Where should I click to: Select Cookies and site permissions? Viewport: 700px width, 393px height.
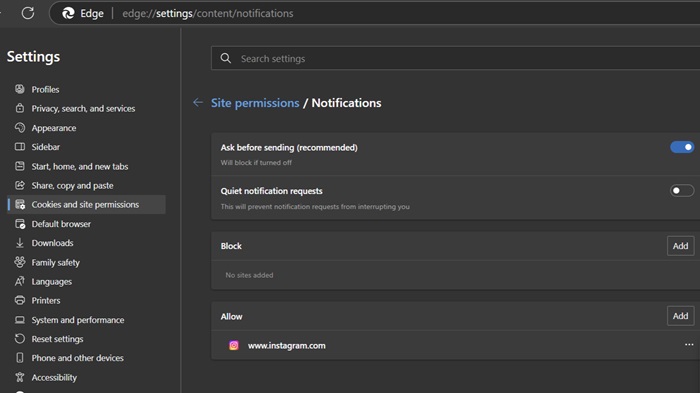(87, 205)
